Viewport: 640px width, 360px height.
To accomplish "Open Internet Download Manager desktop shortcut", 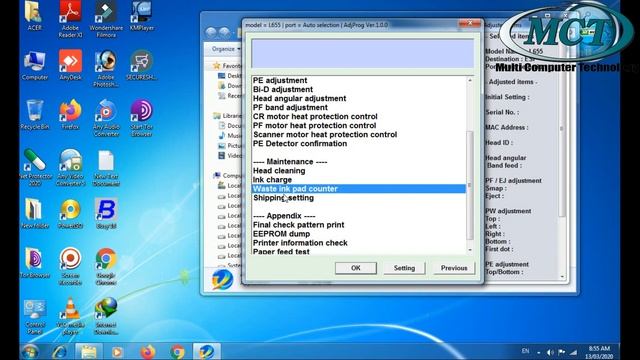I will coord(106,317).
